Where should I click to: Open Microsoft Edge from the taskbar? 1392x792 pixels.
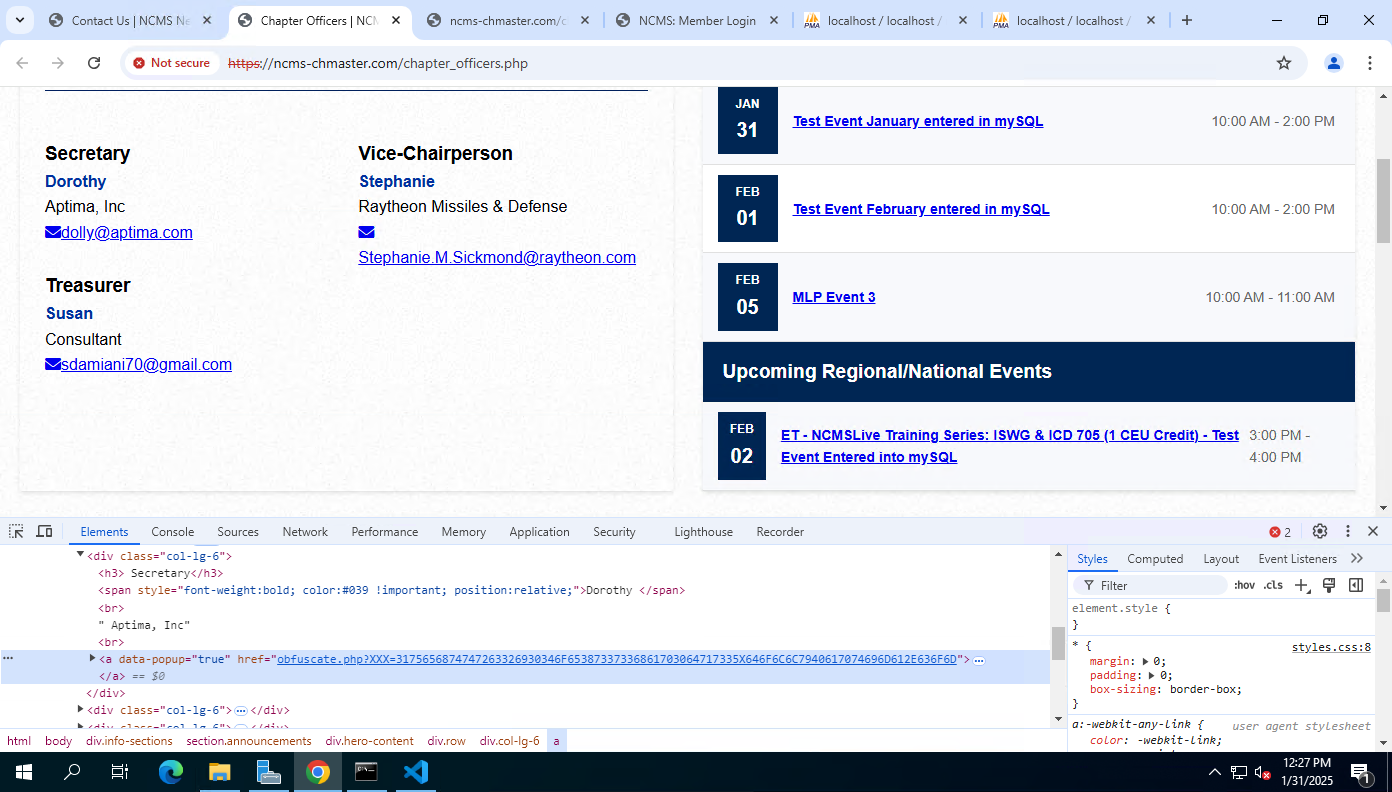pyautogui.click(x=171, y=772)
